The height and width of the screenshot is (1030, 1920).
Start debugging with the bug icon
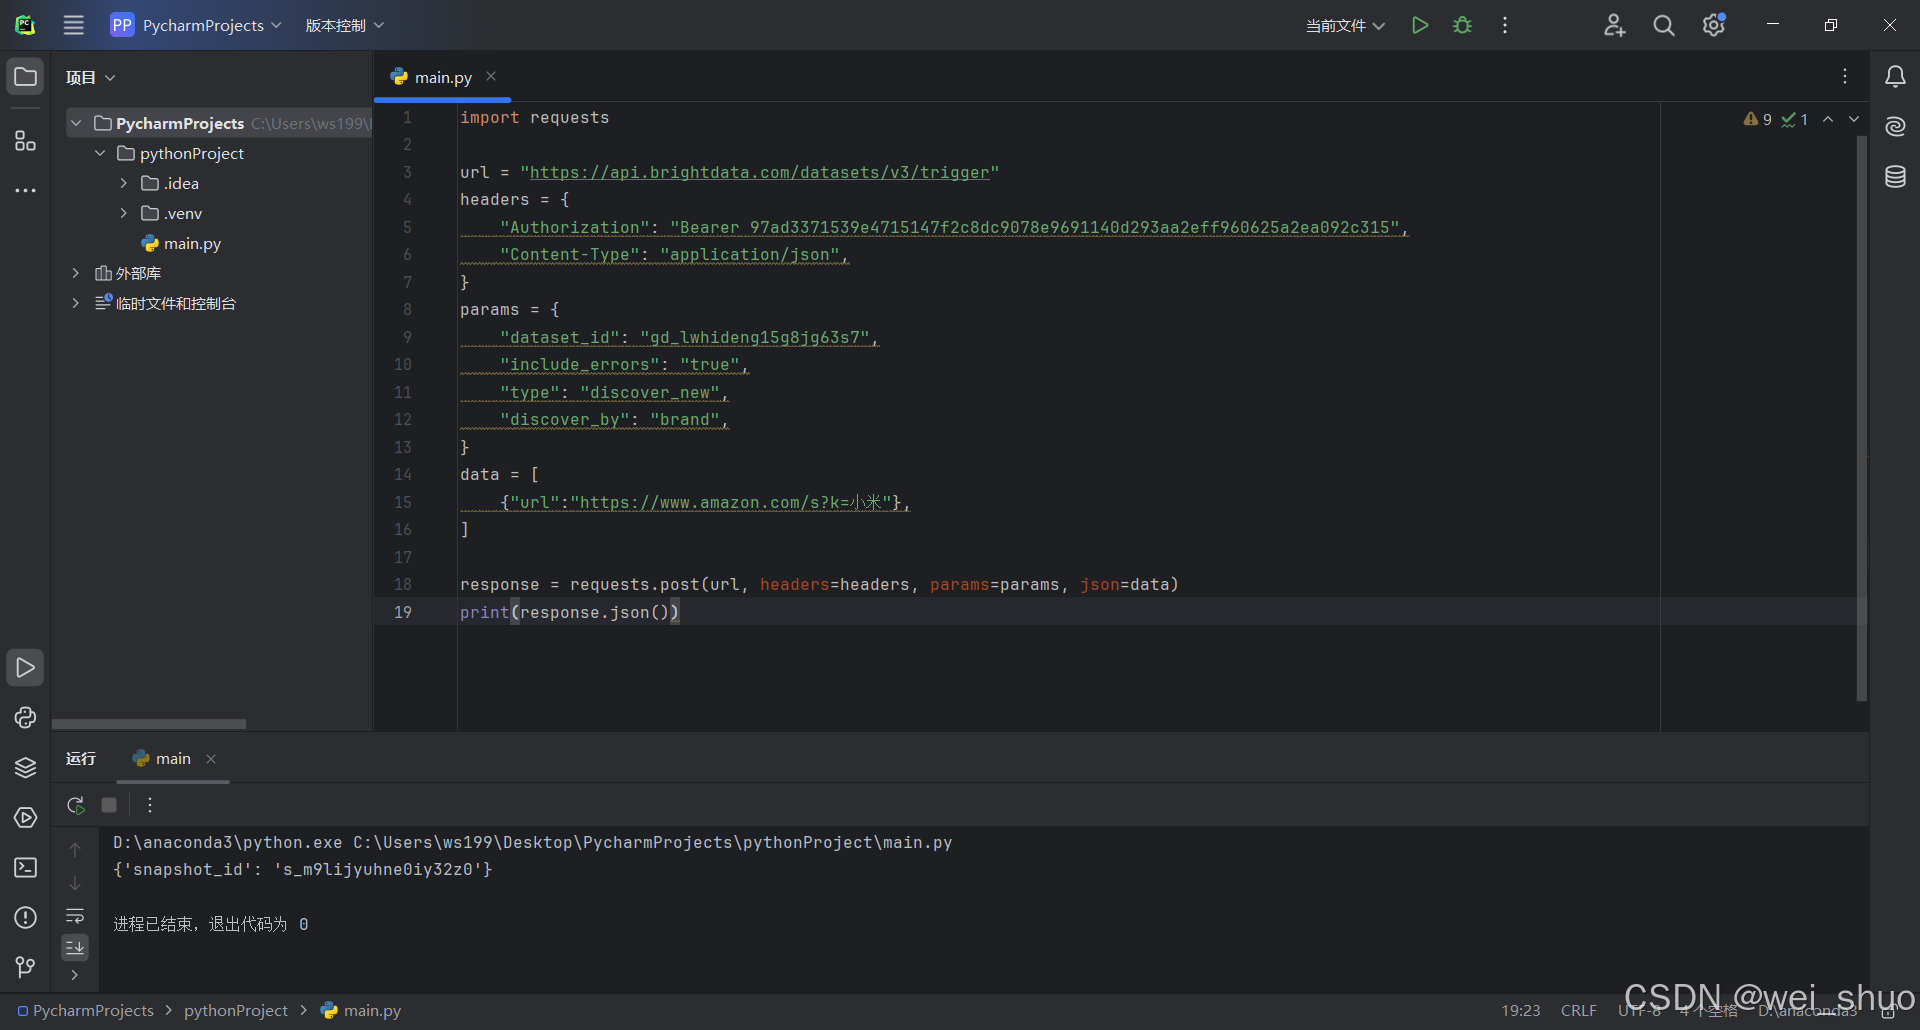pyautogui.click(x=1462, y=25)
